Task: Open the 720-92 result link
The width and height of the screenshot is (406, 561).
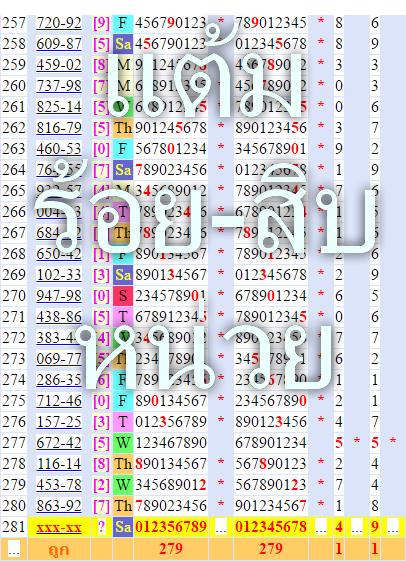Action: (x=59, y=23)
